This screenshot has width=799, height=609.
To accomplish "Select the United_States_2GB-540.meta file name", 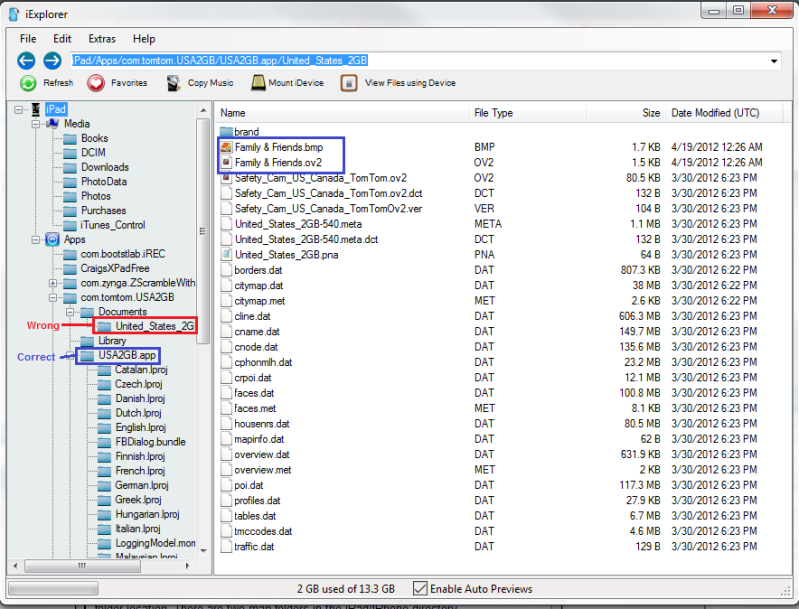I will (298, 224).
